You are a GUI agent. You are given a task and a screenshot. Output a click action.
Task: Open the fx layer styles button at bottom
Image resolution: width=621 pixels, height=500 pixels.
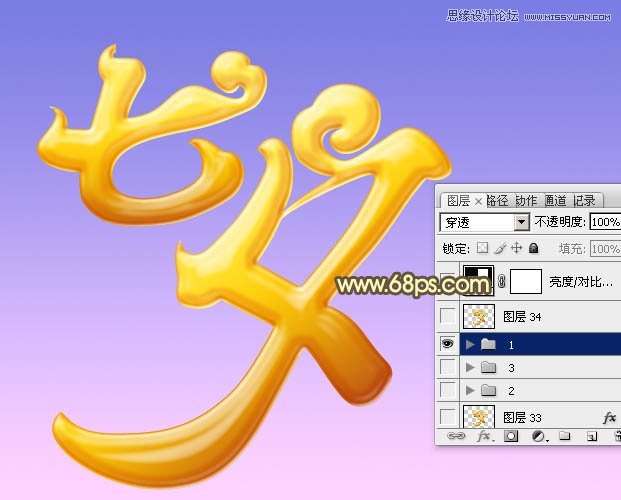click(x=483, y=437)
